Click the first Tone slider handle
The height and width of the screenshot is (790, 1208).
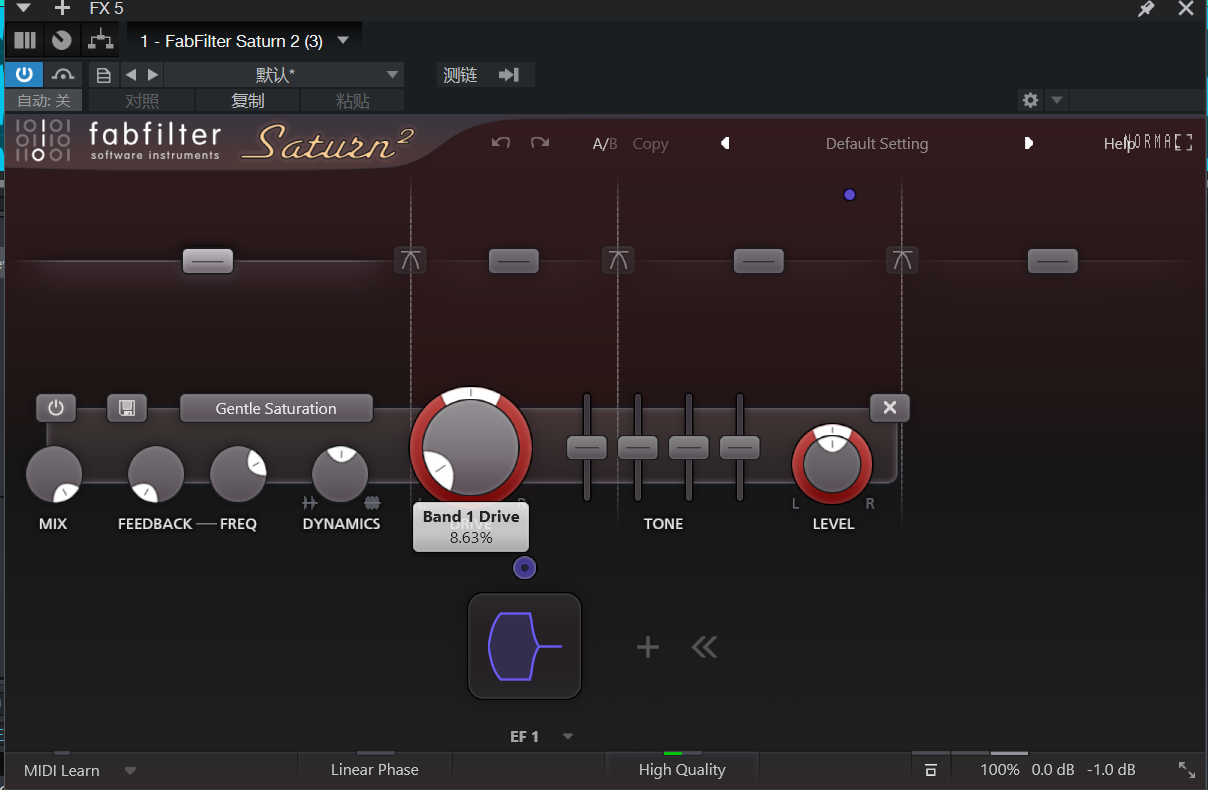pos(587,448)
